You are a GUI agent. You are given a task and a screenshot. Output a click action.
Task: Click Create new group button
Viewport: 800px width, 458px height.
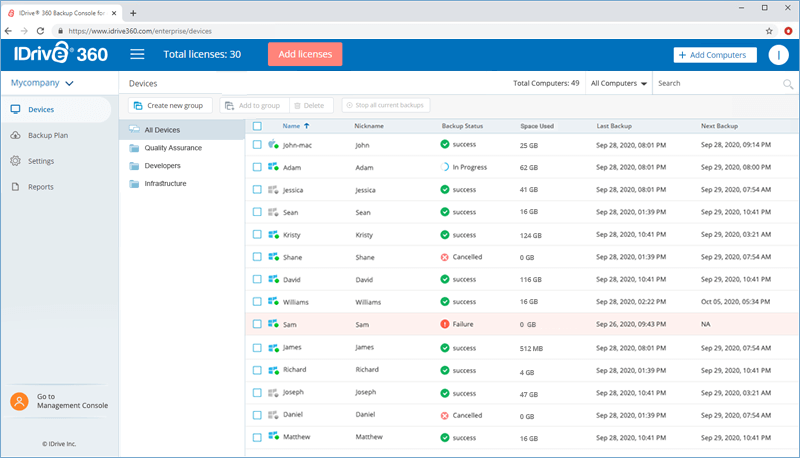[170, 106]
